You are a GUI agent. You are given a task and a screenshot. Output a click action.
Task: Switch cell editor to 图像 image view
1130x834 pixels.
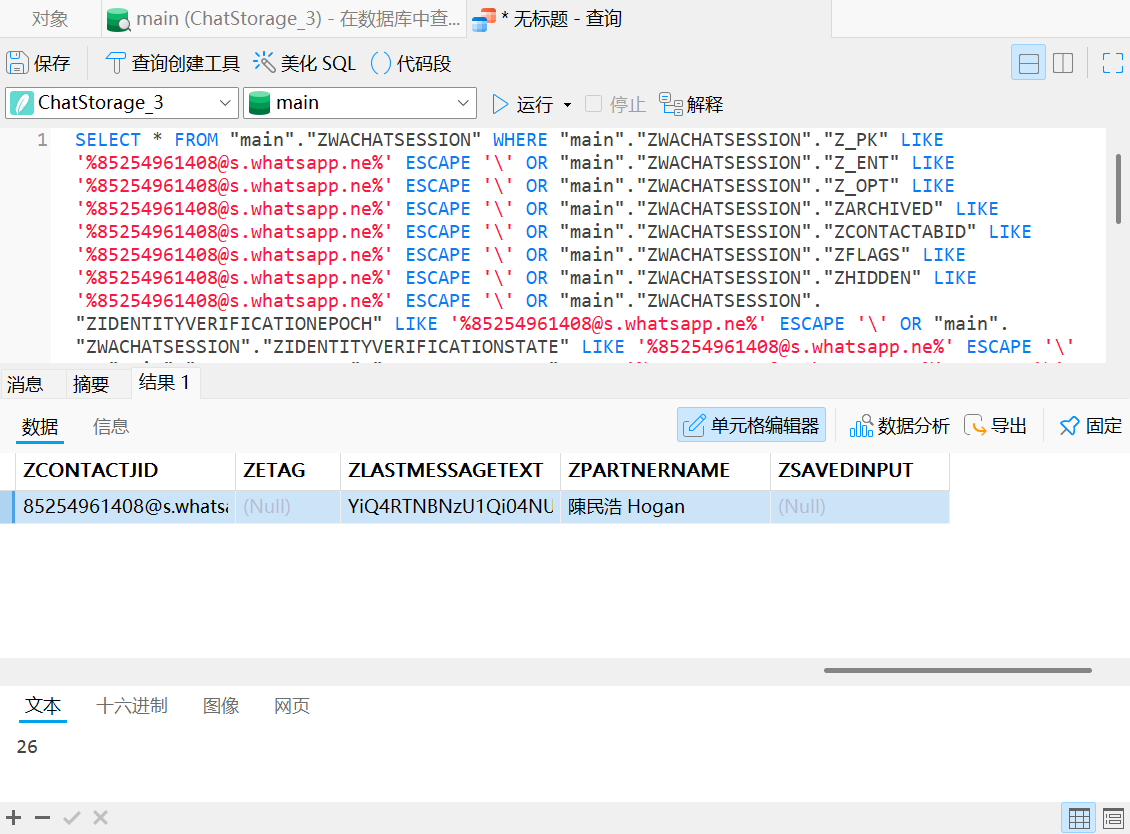[x=221, y=706]
